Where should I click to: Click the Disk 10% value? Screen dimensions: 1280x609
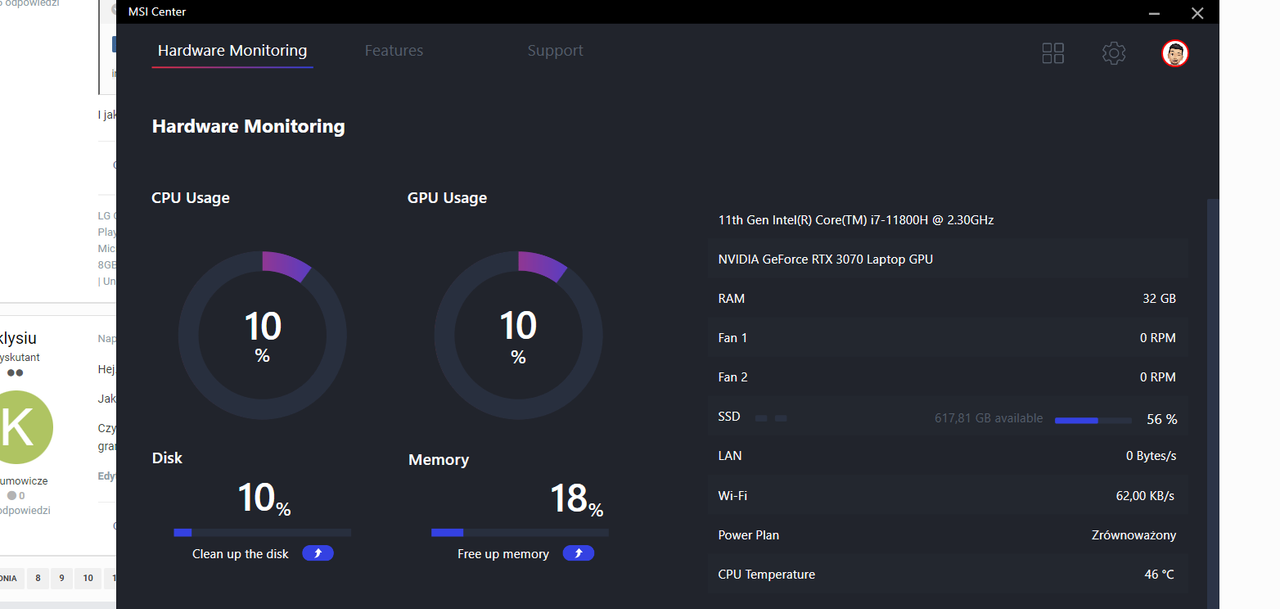[264, 497]
